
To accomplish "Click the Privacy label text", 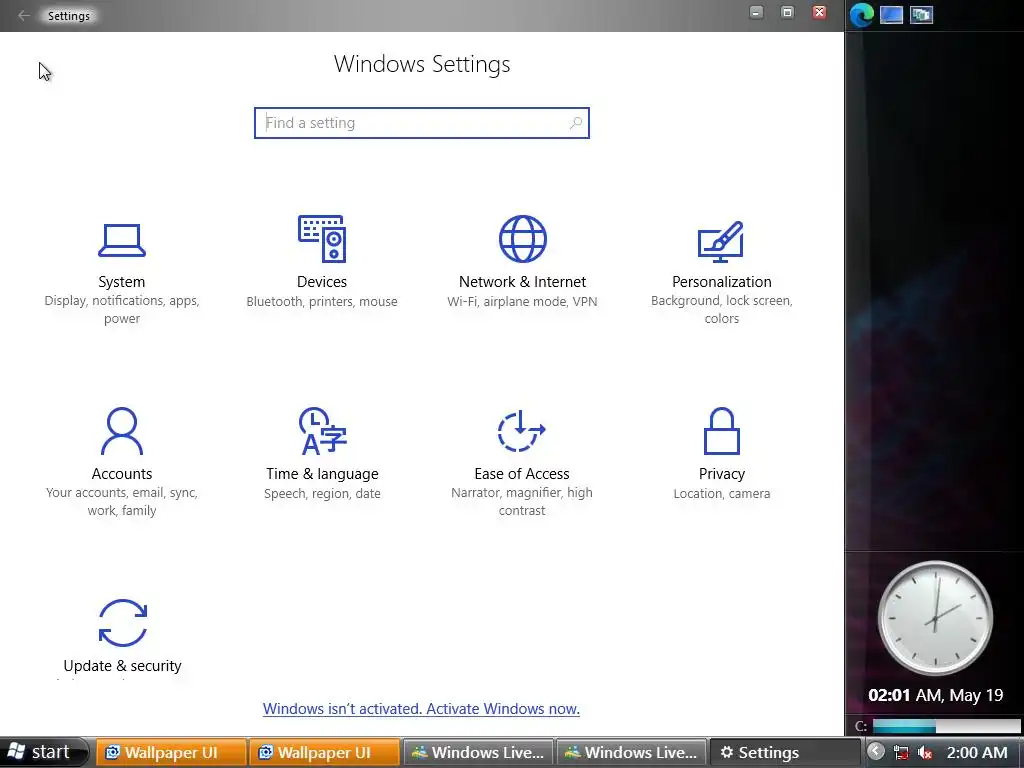I will 722,473.
